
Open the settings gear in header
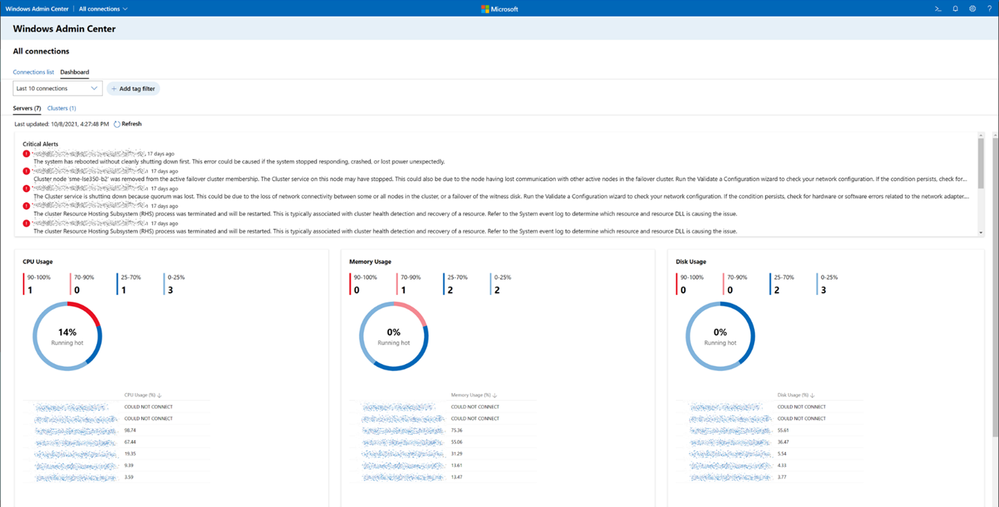[x=972, y=9]
